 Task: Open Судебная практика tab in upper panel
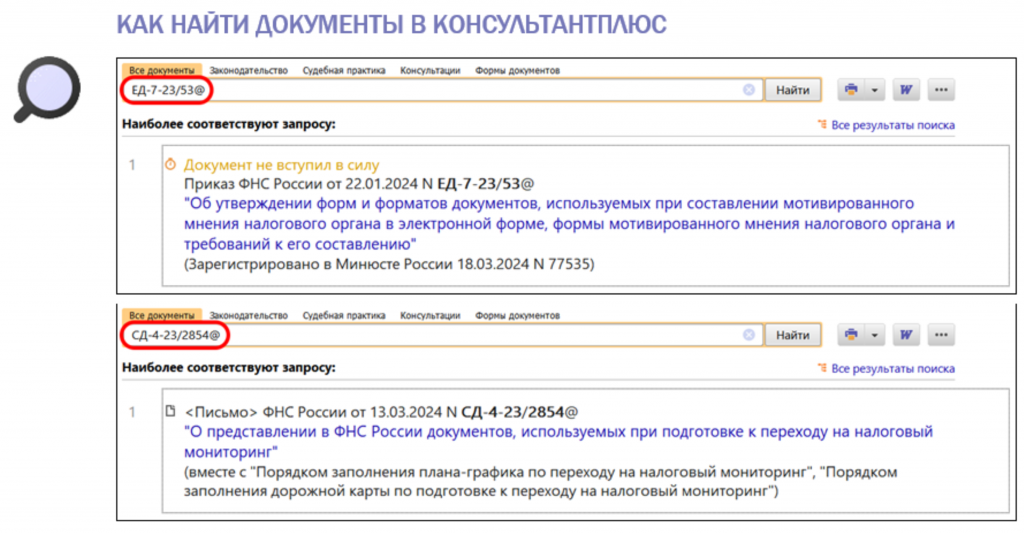(344, 70)
